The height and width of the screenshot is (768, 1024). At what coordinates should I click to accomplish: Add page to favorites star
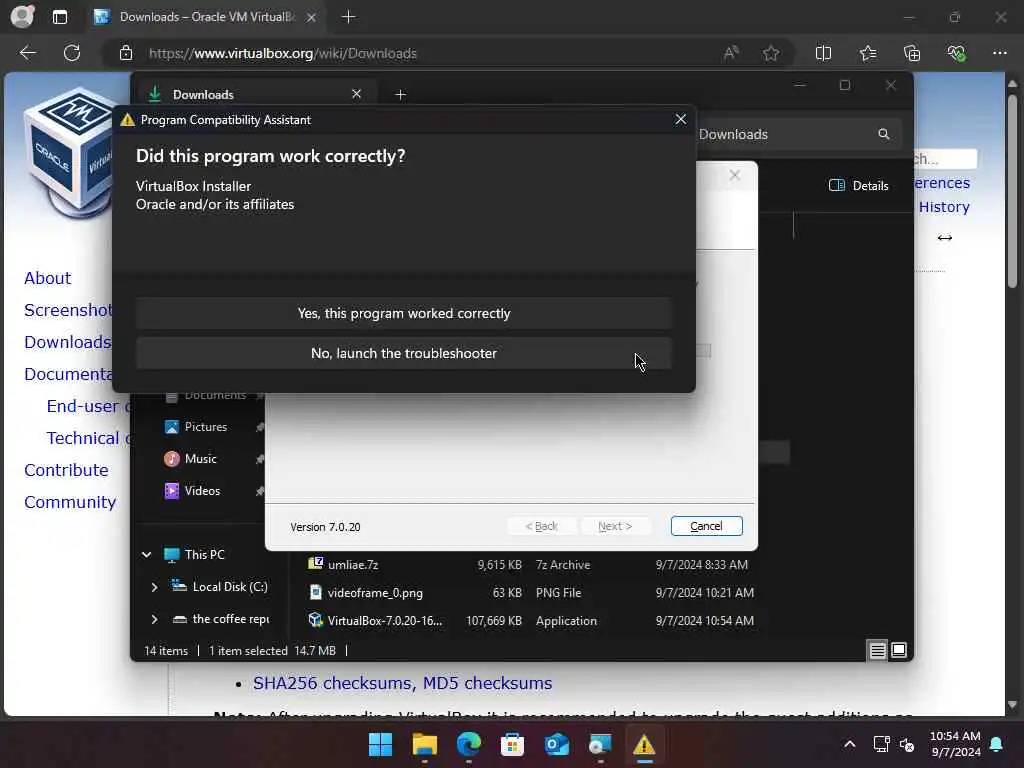[x=771, y=53]
